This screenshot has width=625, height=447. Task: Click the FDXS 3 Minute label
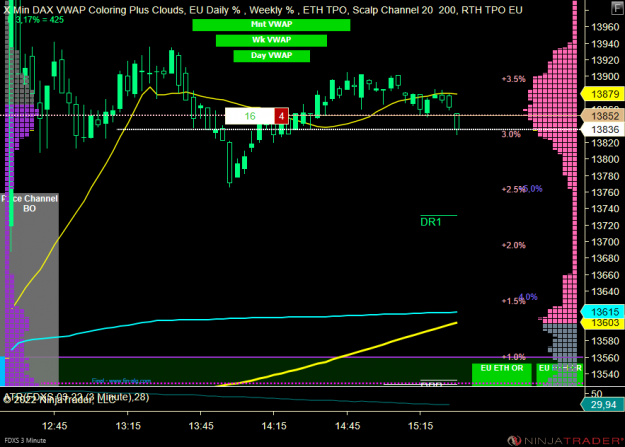(25, 440)
